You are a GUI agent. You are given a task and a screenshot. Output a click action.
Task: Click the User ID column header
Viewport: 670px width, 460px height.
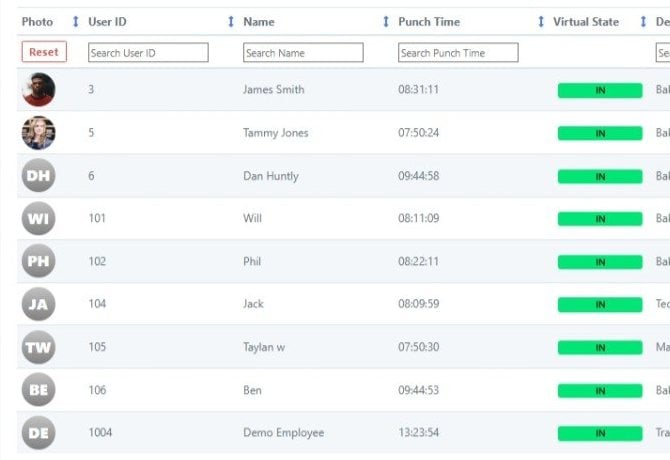pyautogui.click(x=107, y=22)
